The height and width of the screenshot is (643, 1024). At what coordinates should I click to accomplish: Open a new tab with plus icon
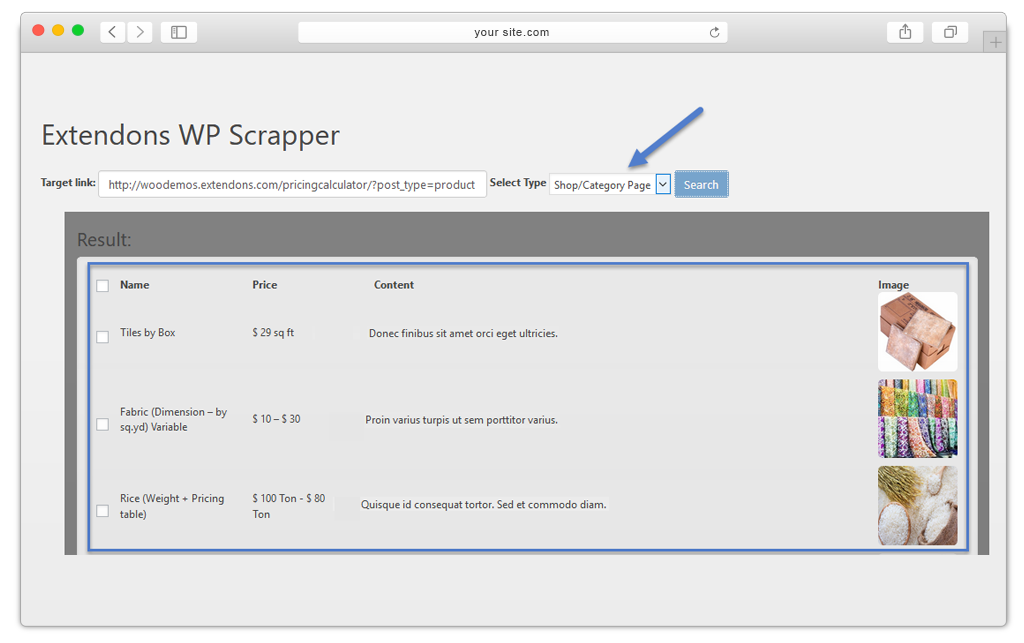[x=994, y=42]
